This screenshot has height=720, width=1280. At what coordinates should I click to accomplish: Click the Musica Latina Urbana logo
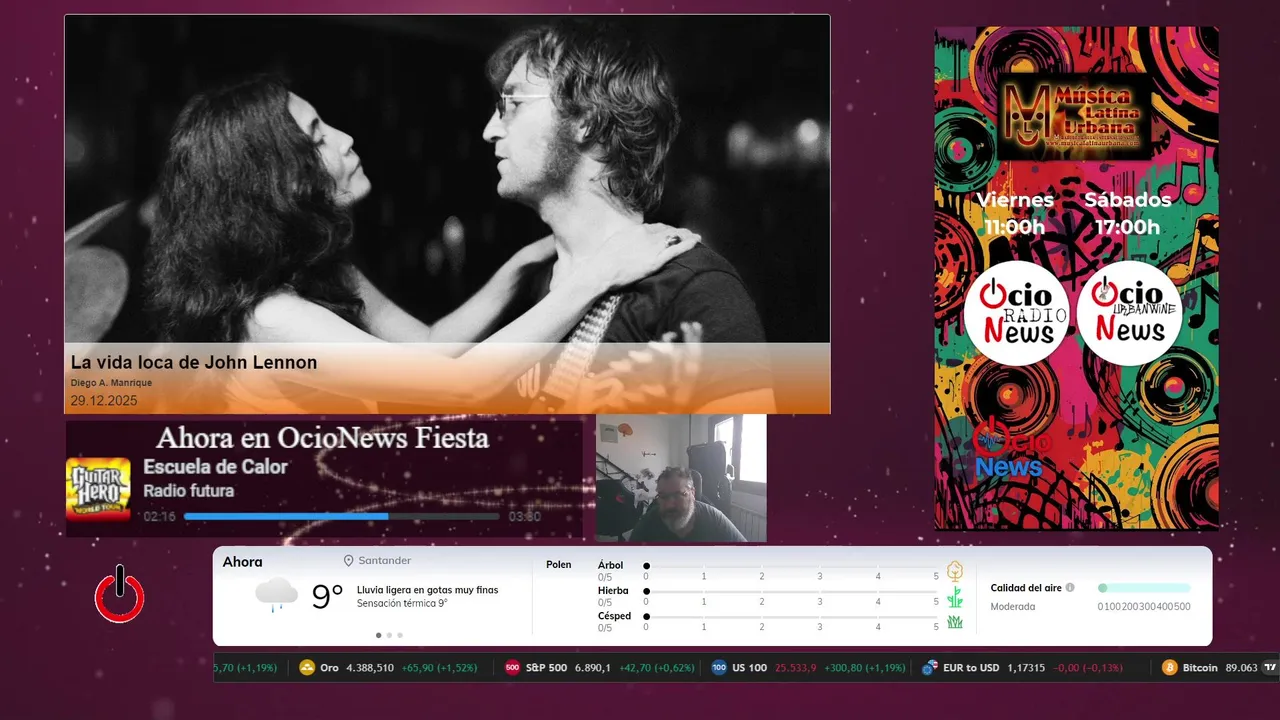pyautogui.click(x=1076, y=117)
